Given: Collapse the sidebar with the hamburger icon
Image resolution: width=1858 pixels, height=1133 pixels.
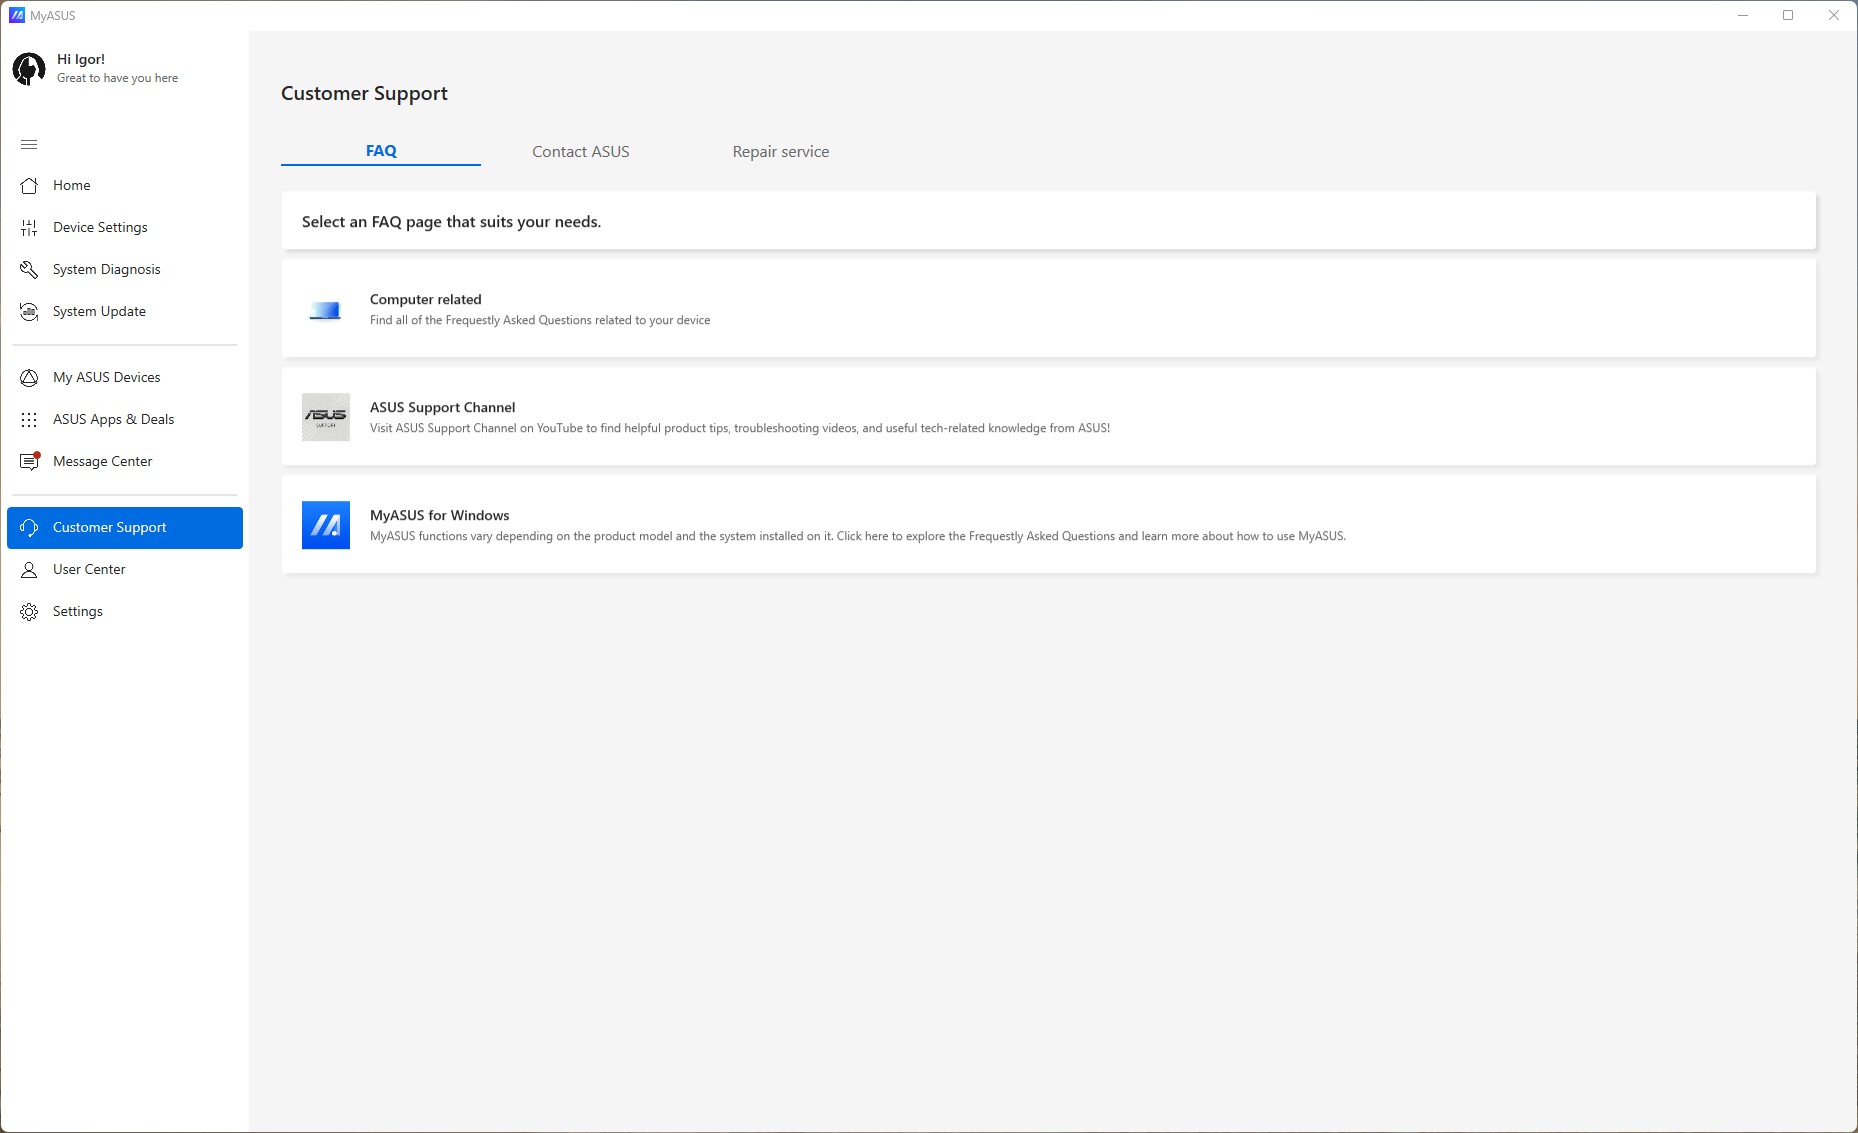Looking at the screenshot, I should [x=29, y=145].
